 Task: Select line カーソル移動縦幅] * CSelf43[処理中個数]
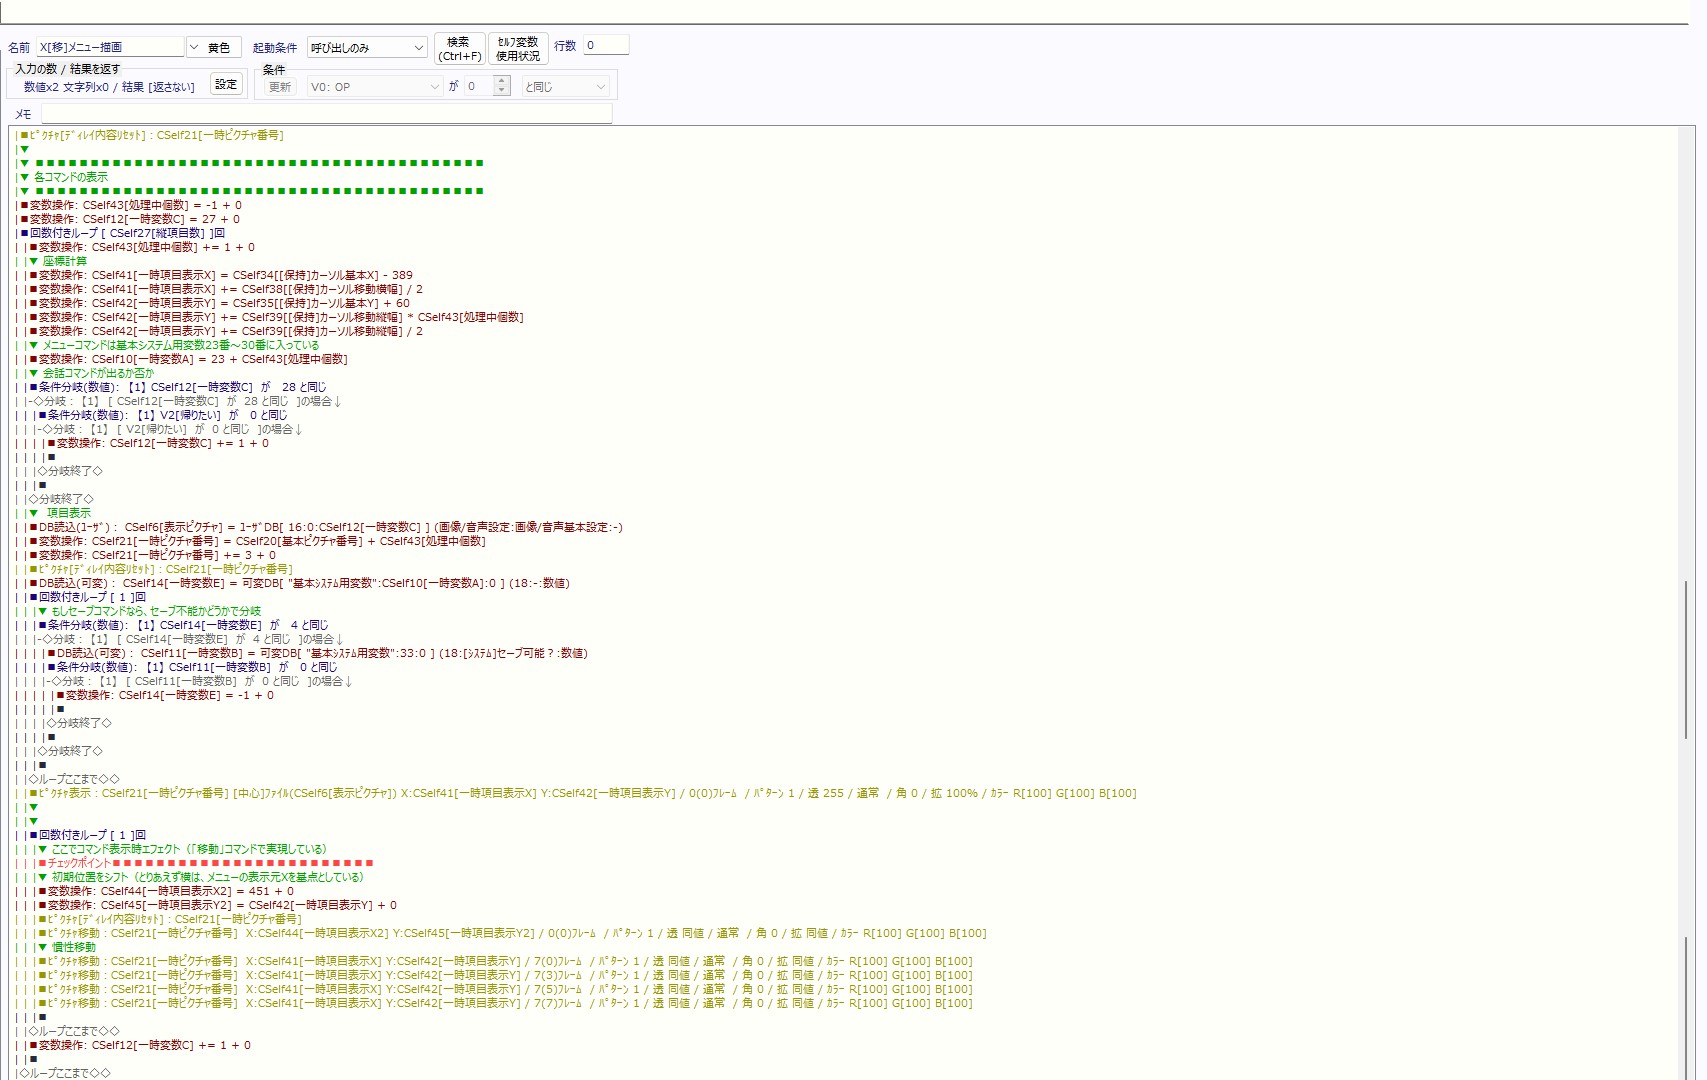click(281, 317)
